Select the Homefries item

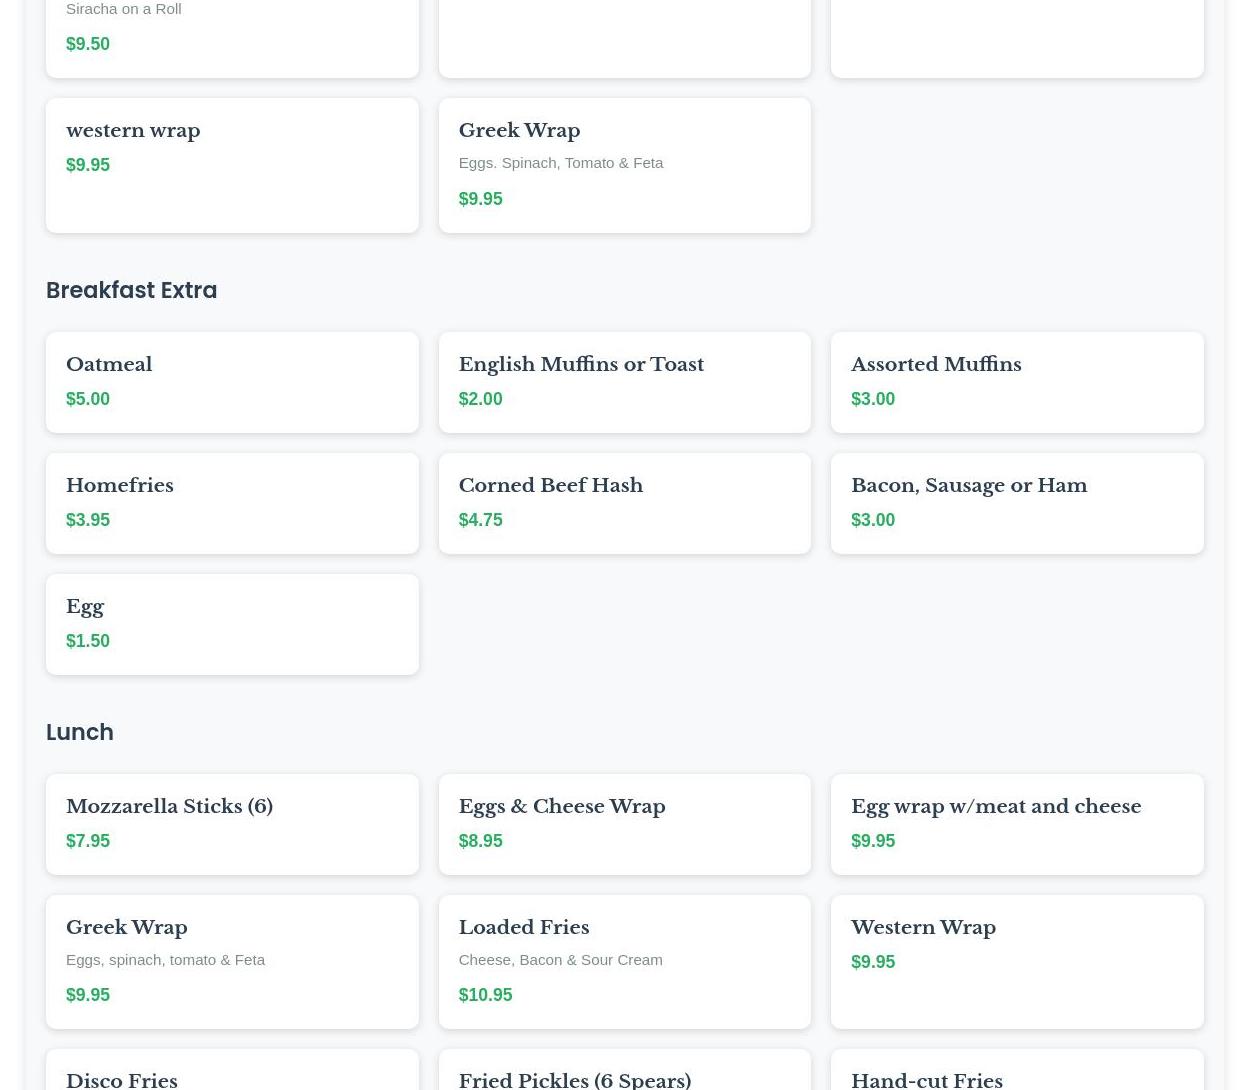(x=232, y=503)
